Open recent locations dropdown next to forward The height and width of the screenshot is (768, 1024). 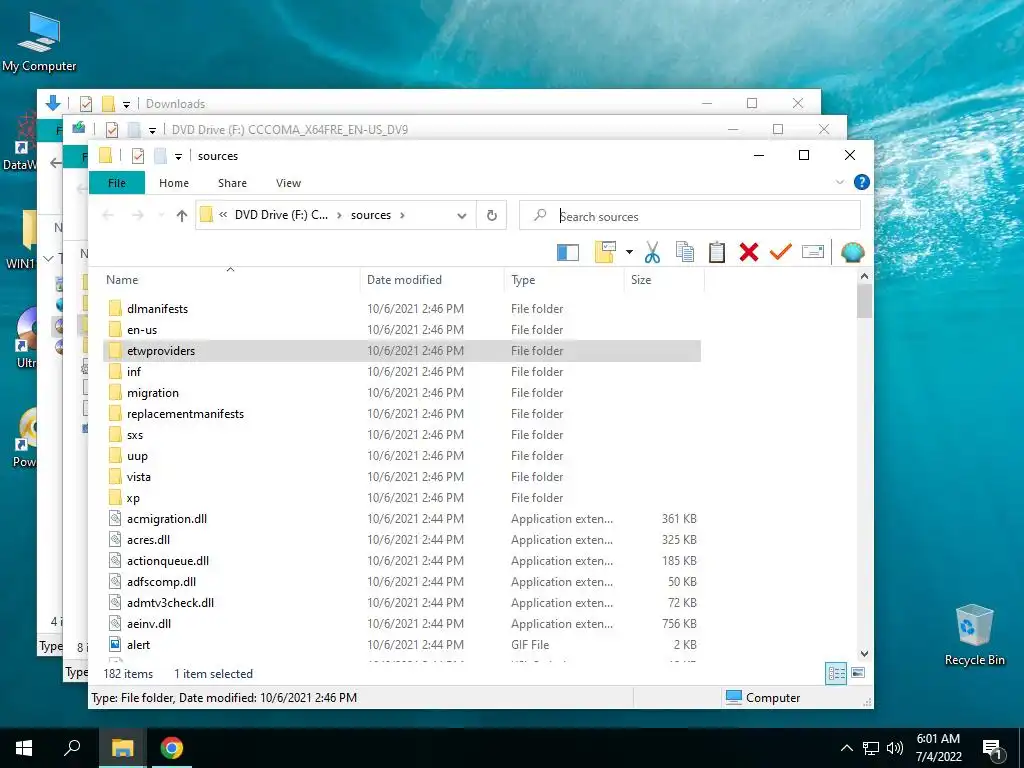click(x=161, y=216)
